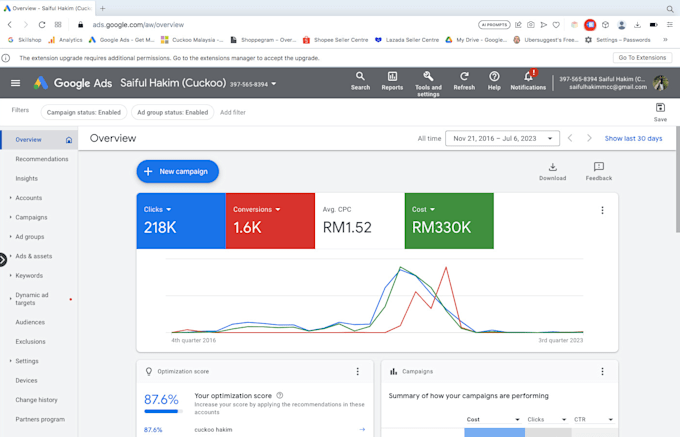Open the Reports icon
This screenshot has width=680, height=437.
pos(392,81)
